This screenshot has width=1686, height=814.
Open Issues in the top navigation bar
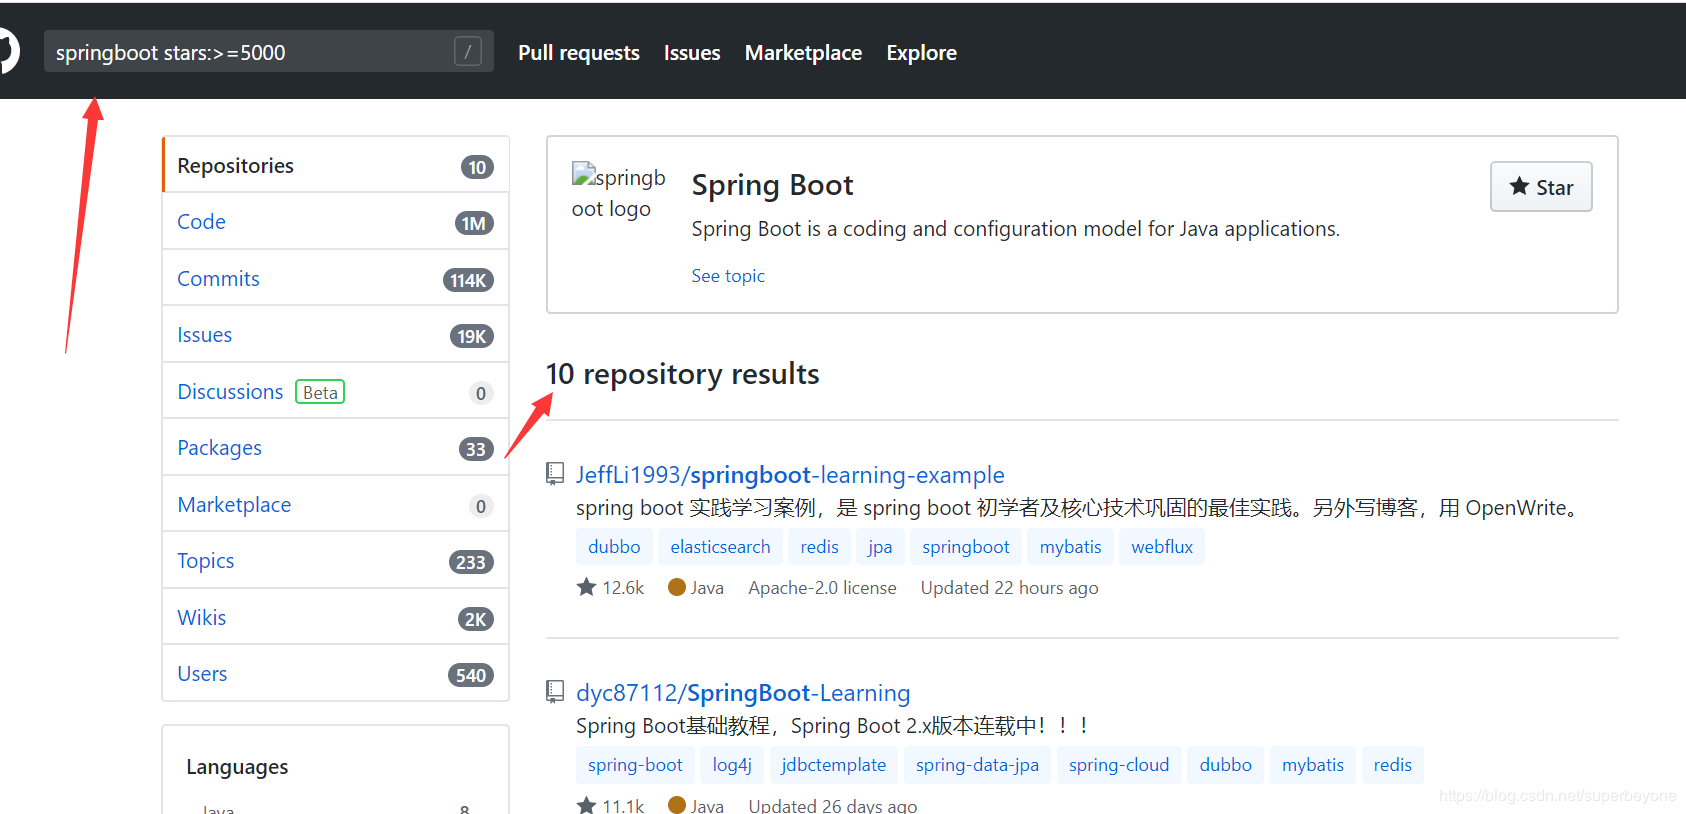pyautogui.click(x=692, y=53)
